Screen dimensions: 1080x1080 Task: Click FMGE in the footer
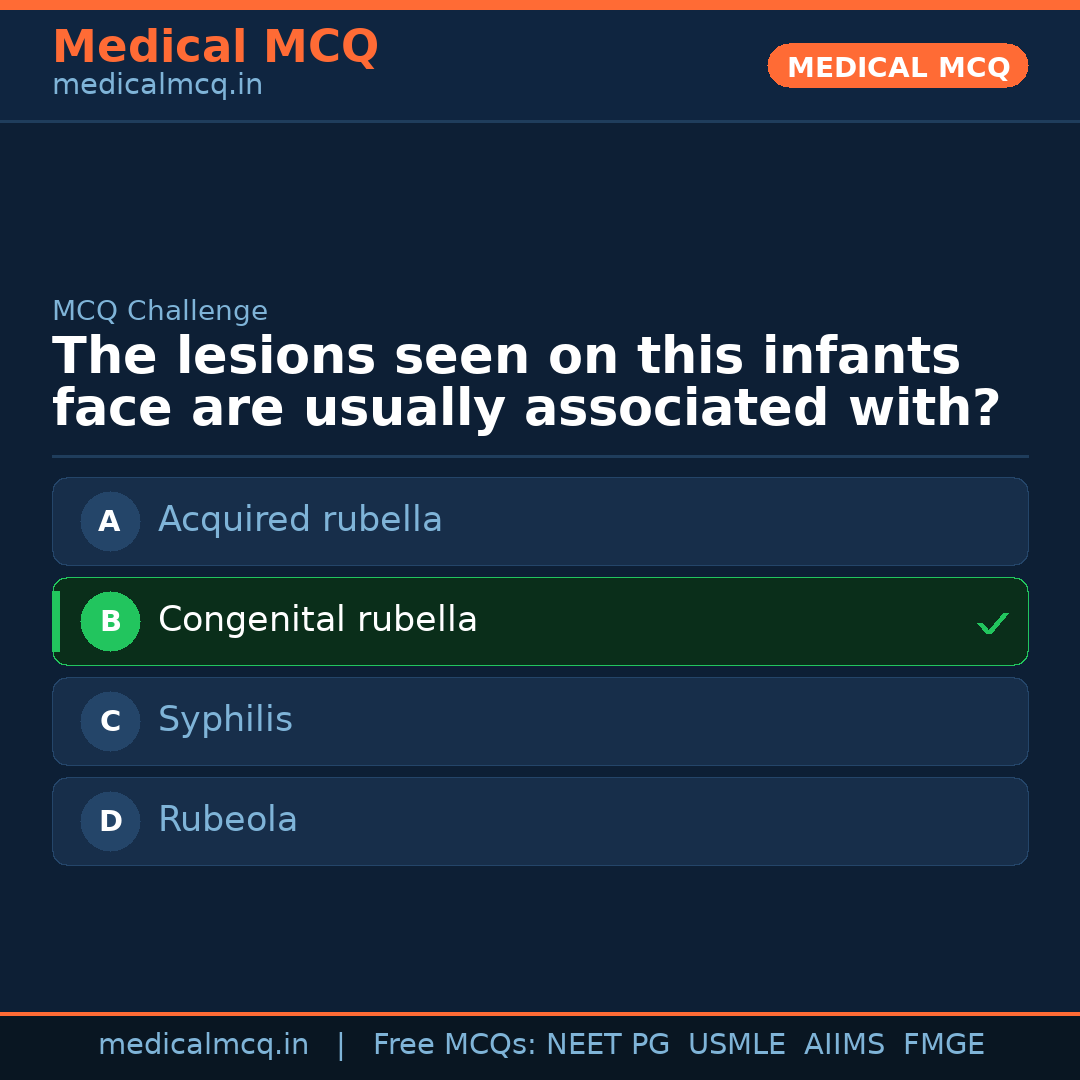943,1045
